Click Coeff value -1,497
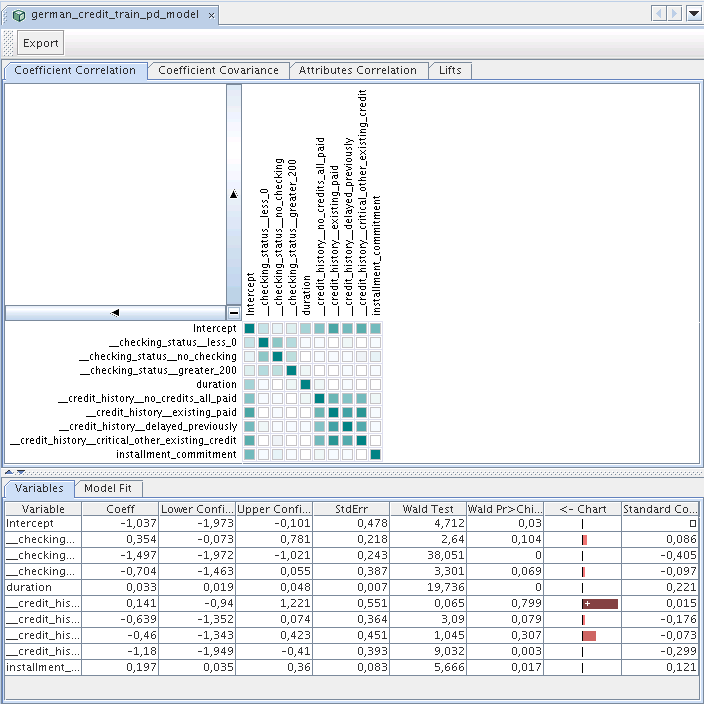The image size is (704, 704). (138, 555)
